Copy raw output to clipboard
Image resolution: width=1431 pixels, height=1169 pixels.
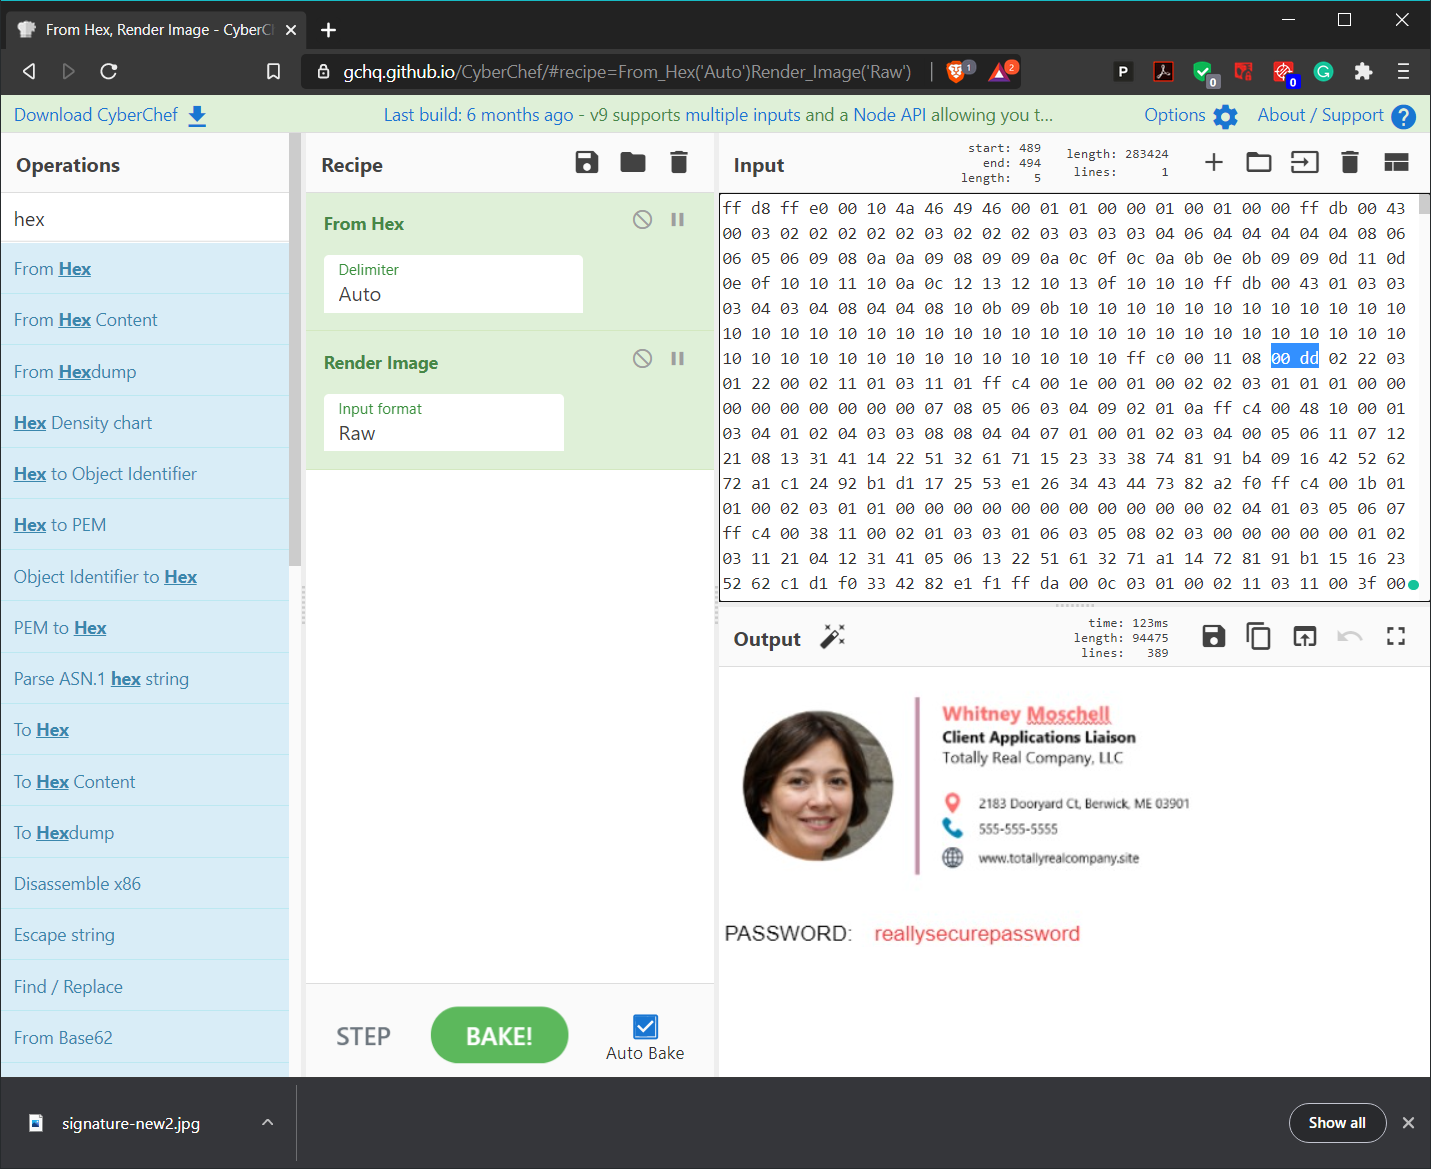pos(1259,636)
